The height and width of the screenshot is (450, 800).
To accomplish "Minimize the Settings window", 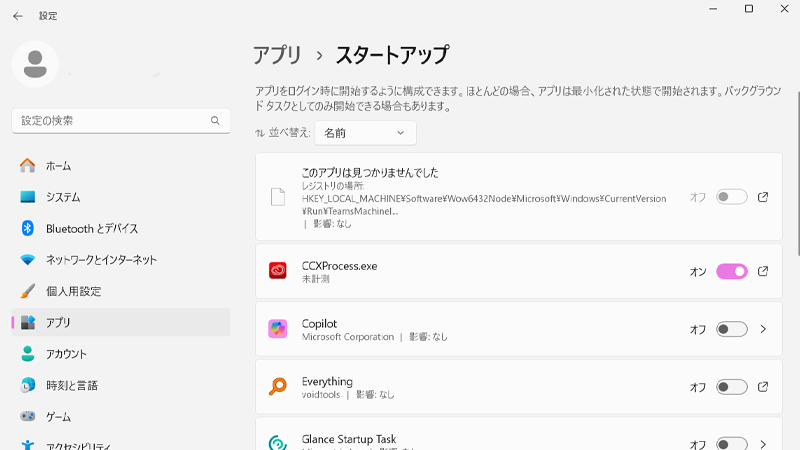I will coord(713,9).
